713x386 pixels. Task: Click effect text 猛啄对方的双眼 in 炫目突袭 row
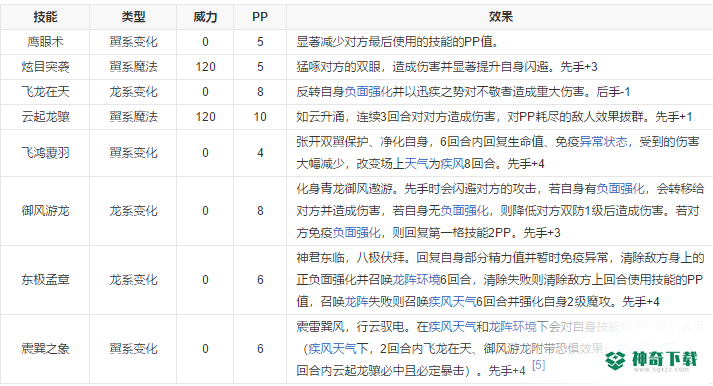tap(338, 67)
